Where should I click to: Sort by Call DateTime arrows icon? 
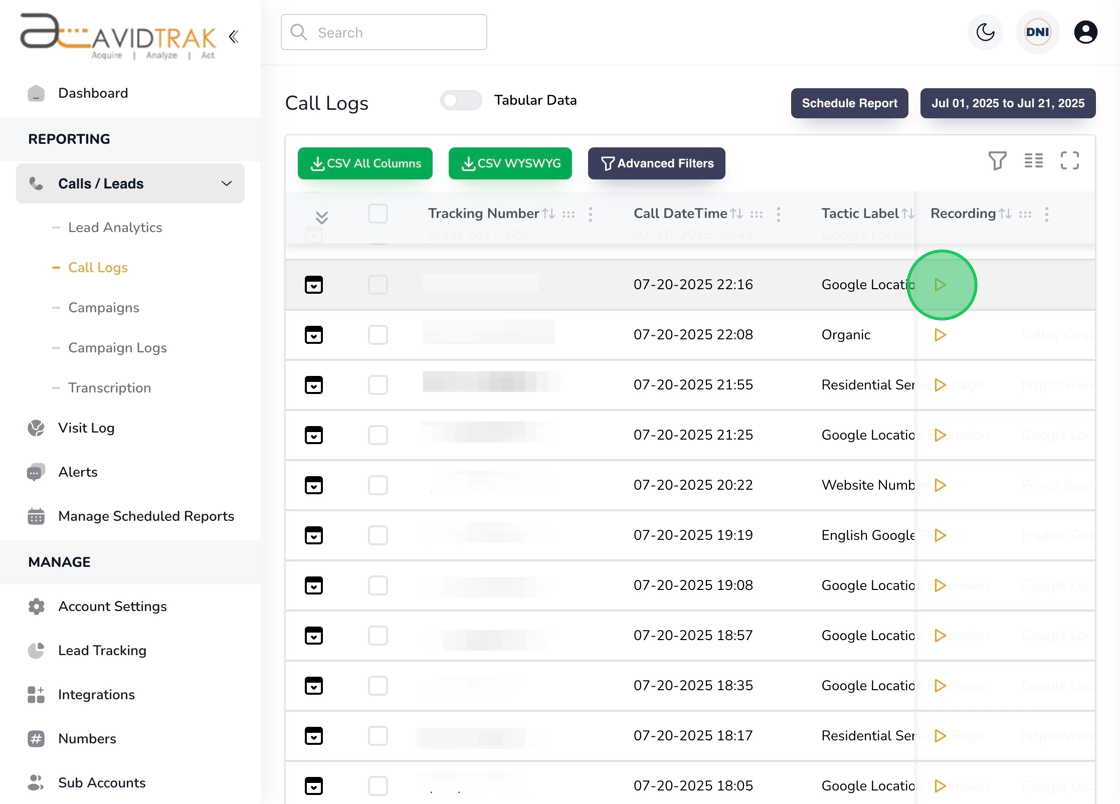736,213
